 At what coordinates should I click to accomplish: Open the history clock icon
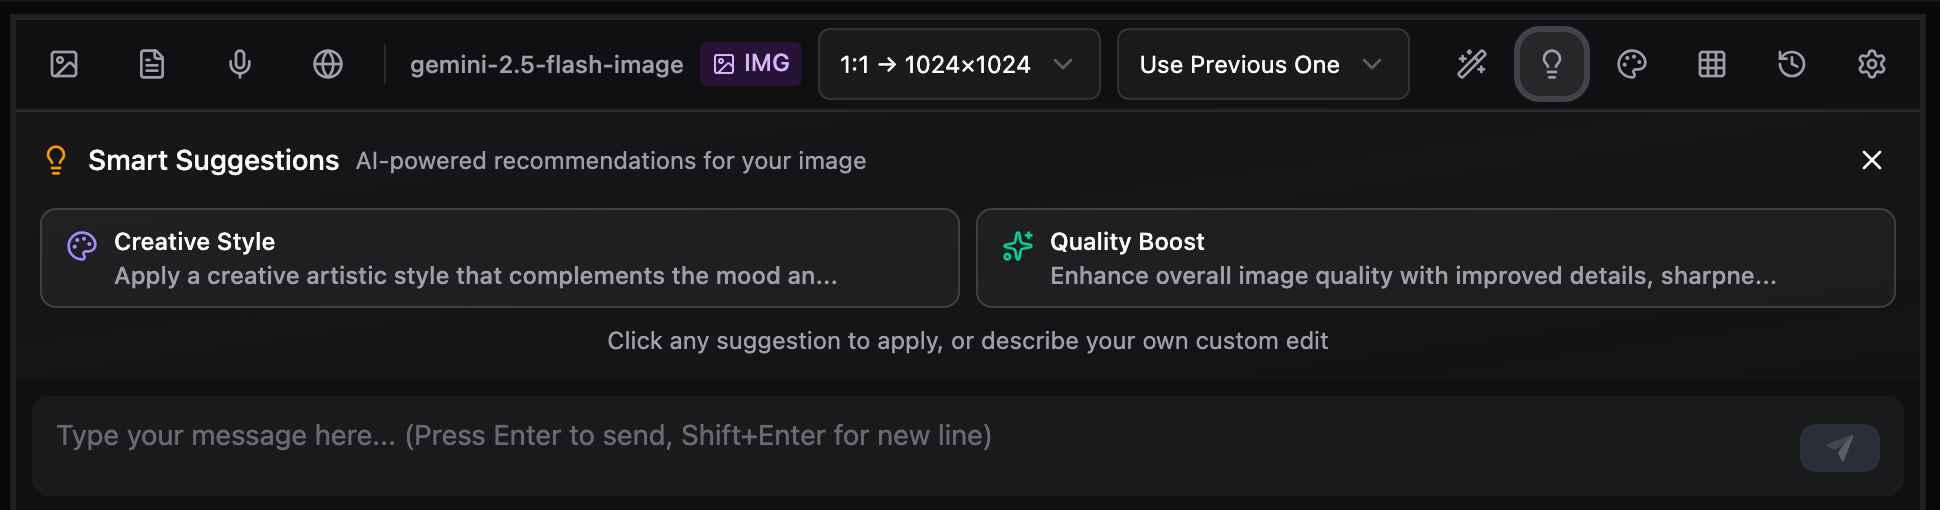(1791, 65)
